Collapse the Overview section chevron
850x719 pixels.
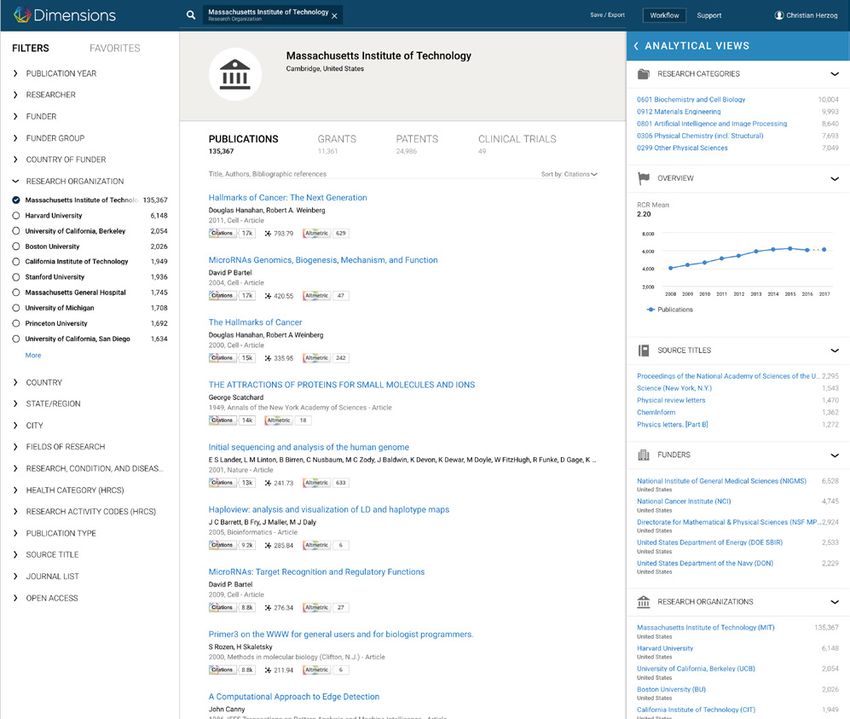(x=835, y=178)
